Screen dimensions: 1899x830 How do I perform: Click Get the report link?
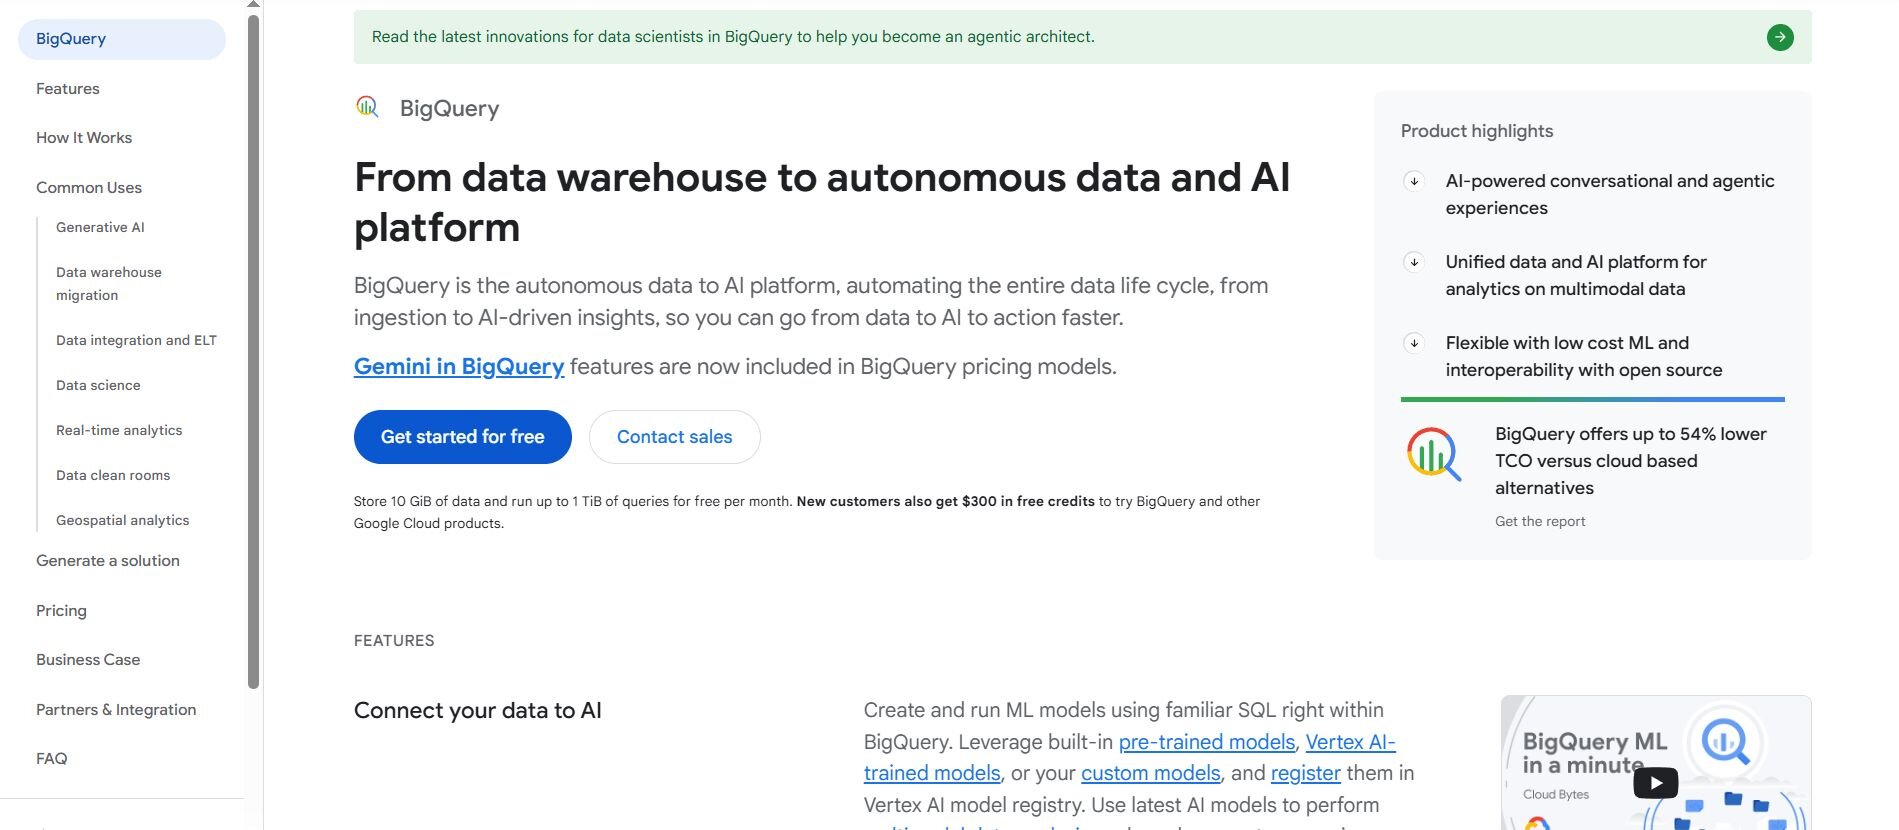(x=1539, y=522)
